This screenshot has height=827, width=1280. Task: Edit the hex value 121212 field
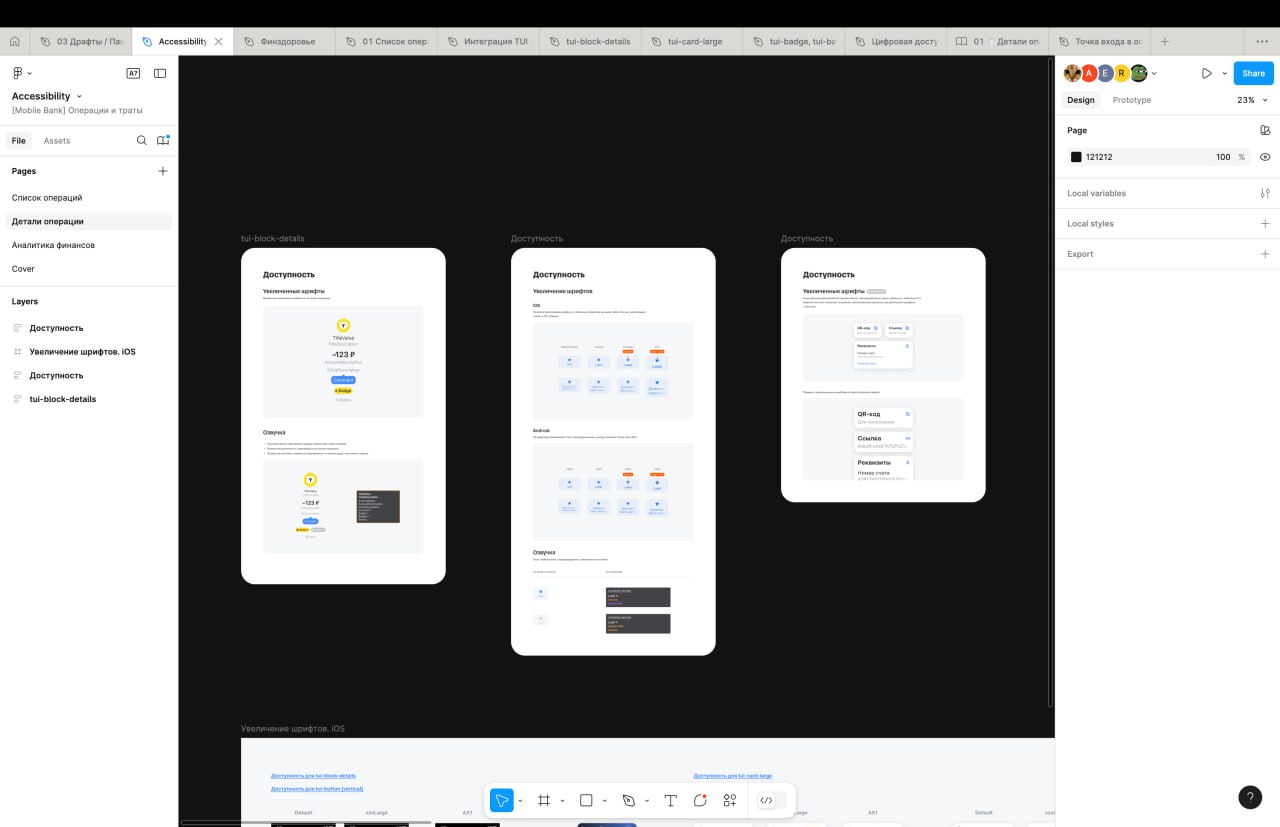tap(1099, 157)
